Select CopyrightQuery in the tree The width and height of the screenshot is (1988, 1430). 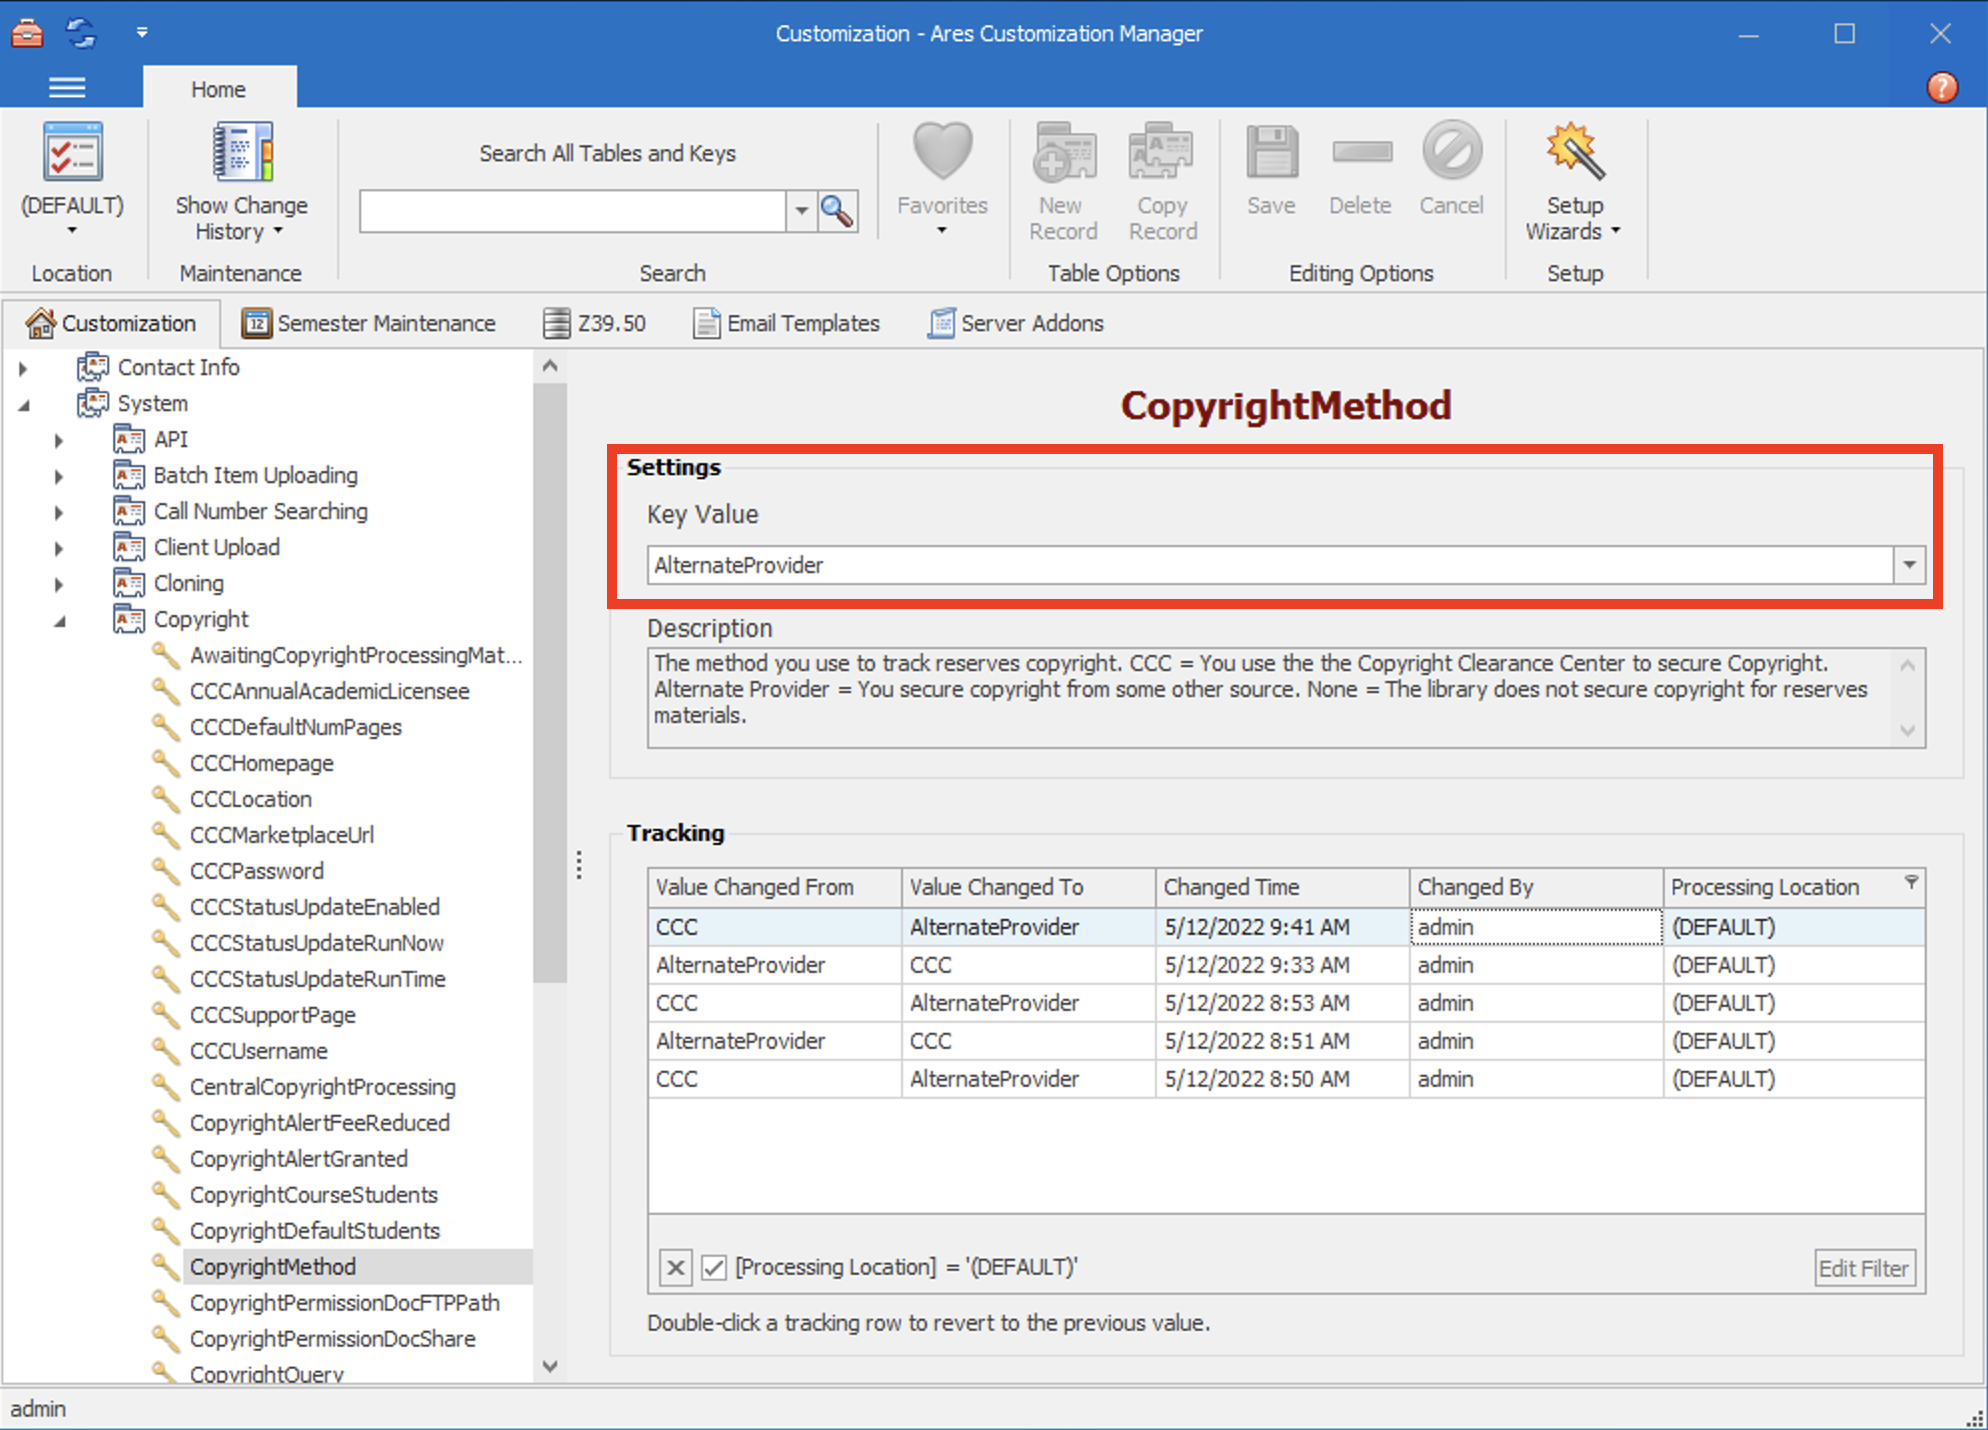(x=266, y=1373)
